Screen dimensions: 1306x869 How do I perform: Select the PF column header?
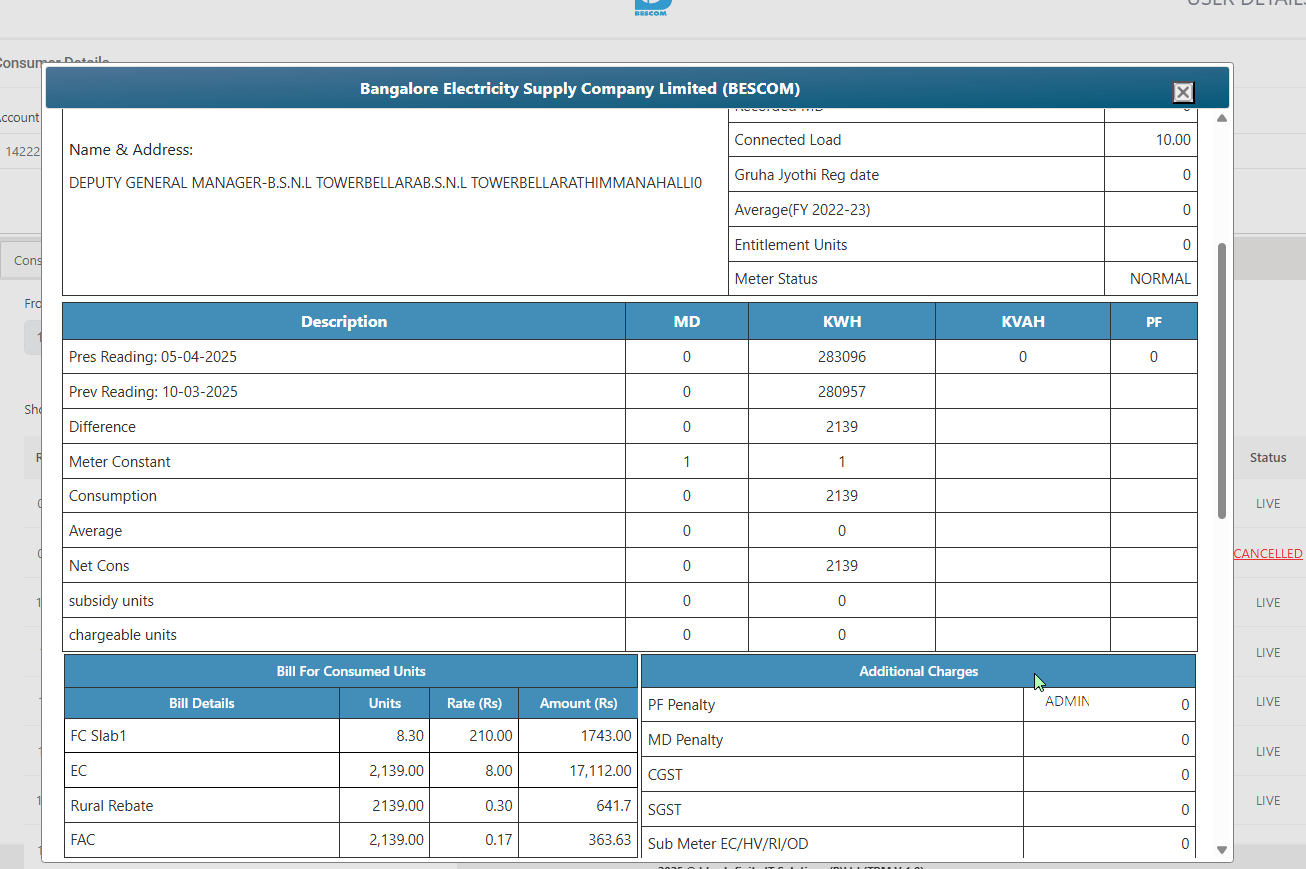point(1154,322)
